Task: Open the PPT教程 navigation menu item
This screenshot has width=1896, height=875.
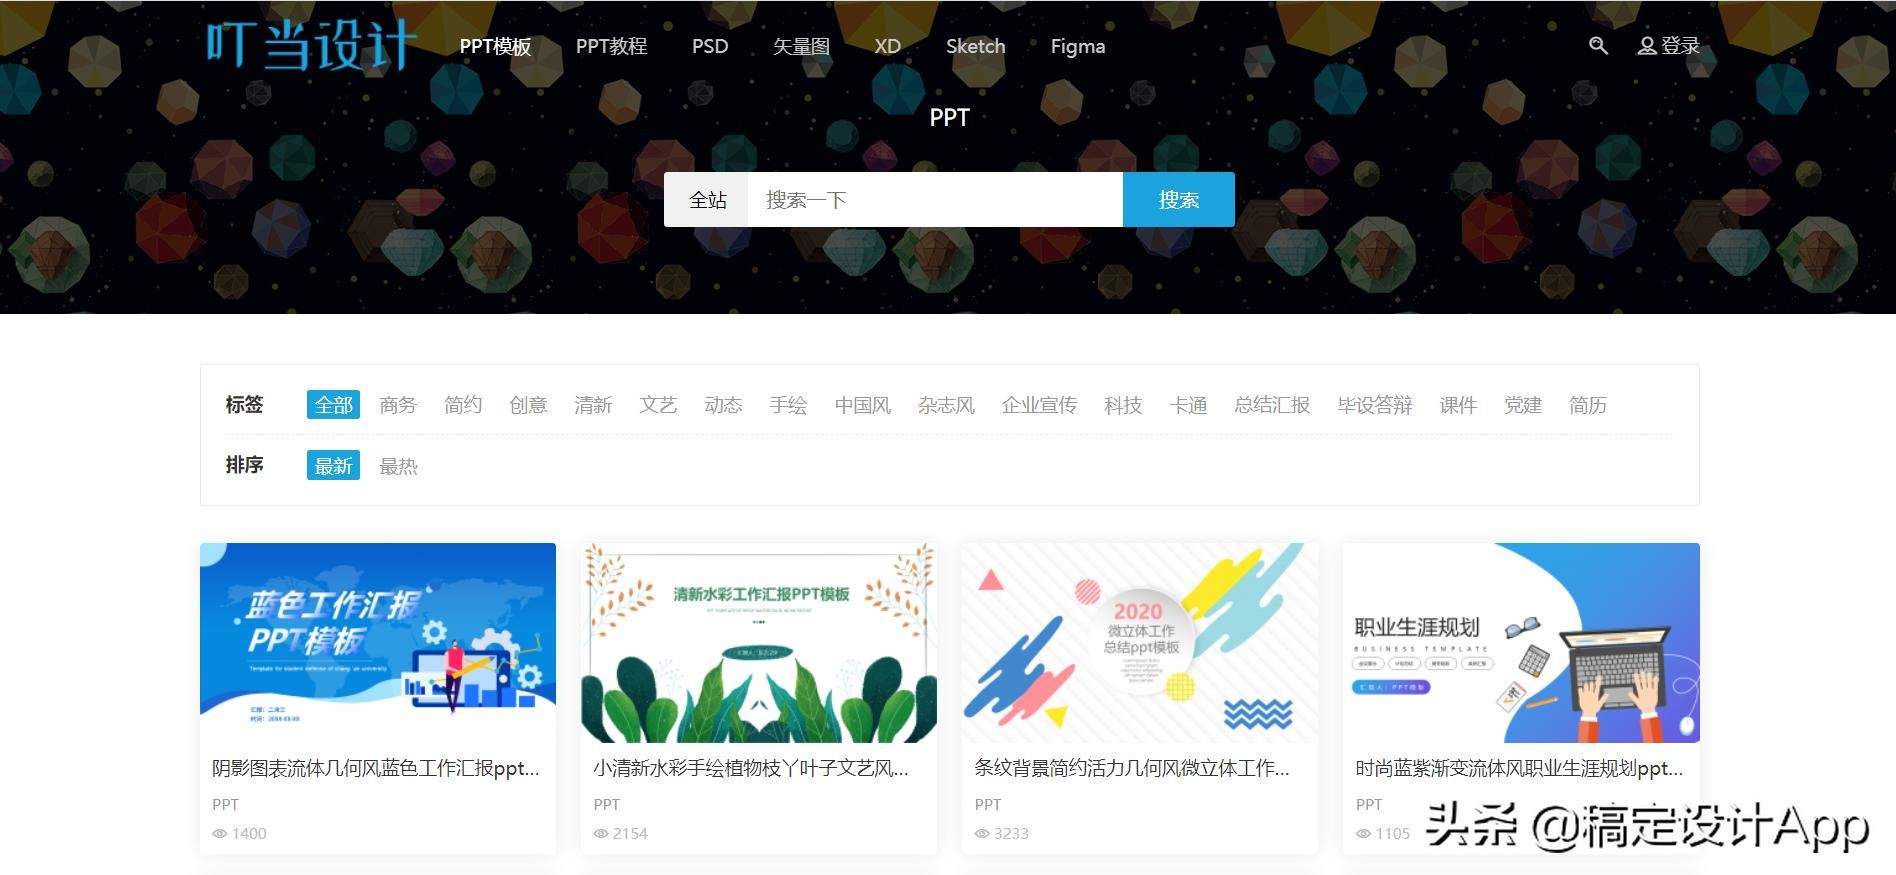Action: (611, 47)
